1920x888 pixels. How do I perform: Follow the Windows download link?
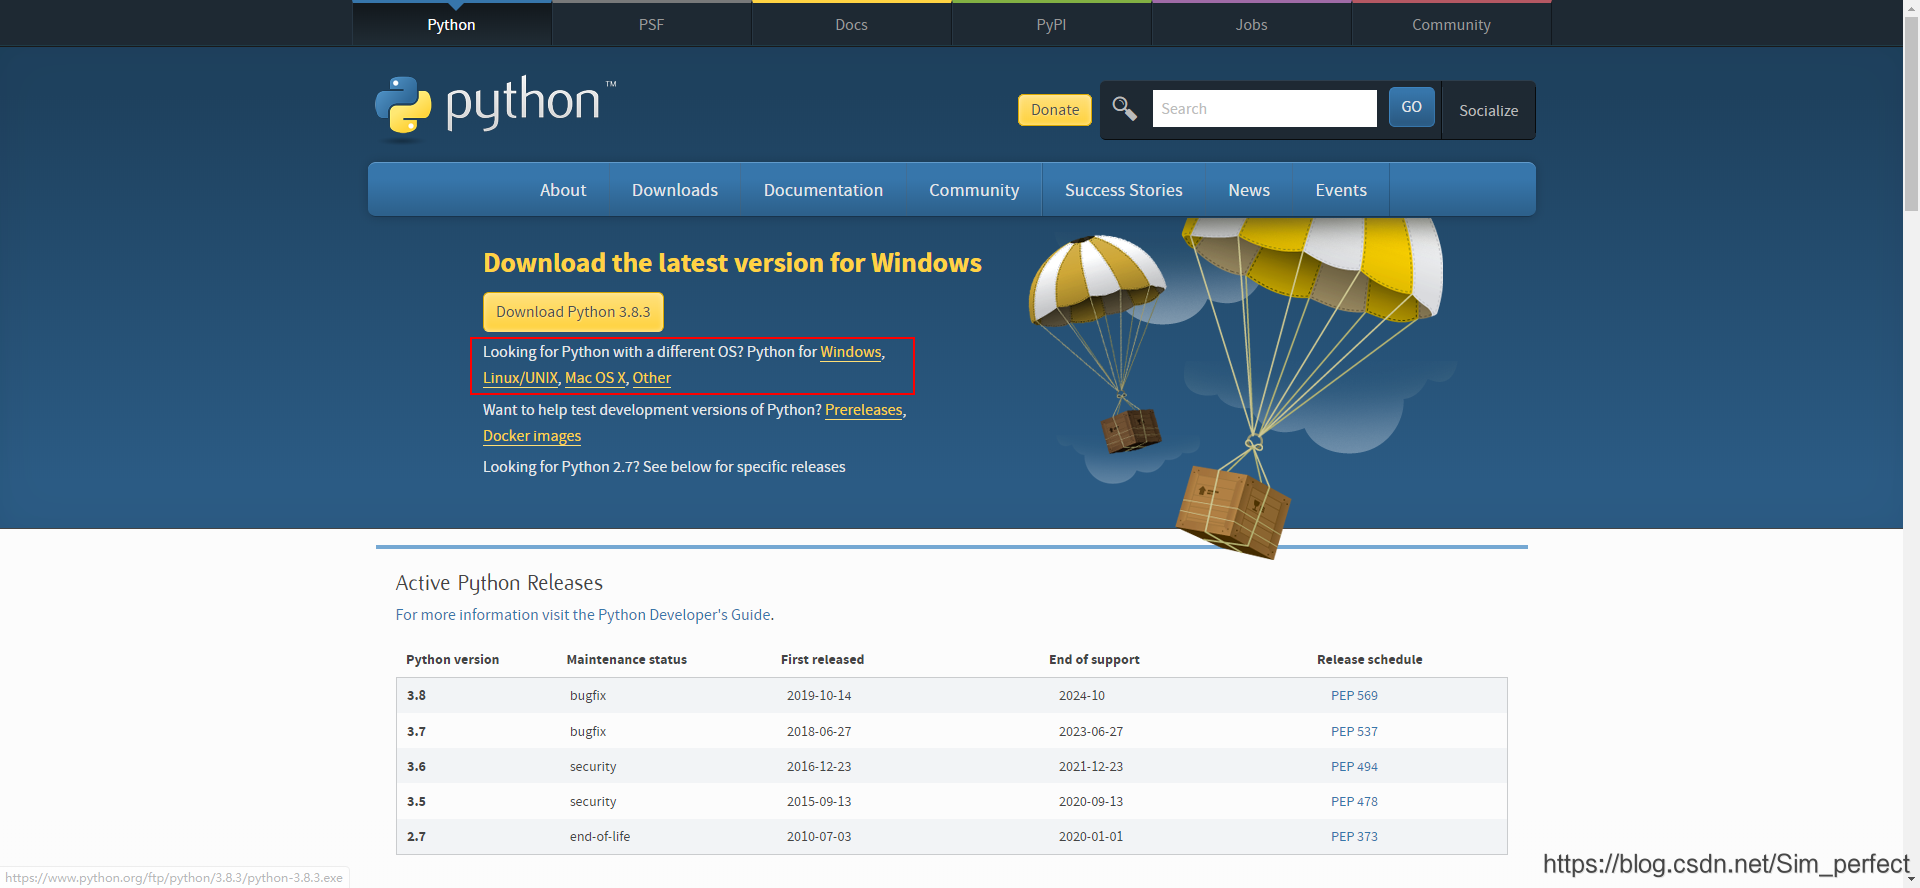coord(851,352)
